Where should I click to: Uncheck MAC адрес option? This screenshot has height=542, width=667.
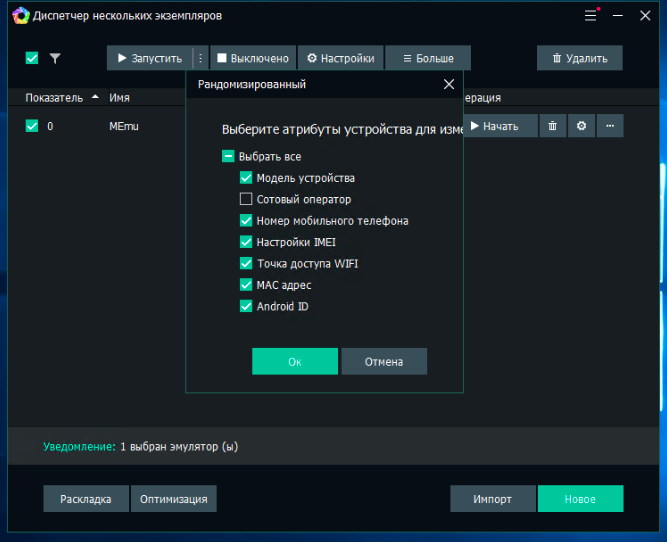point(246,285)
